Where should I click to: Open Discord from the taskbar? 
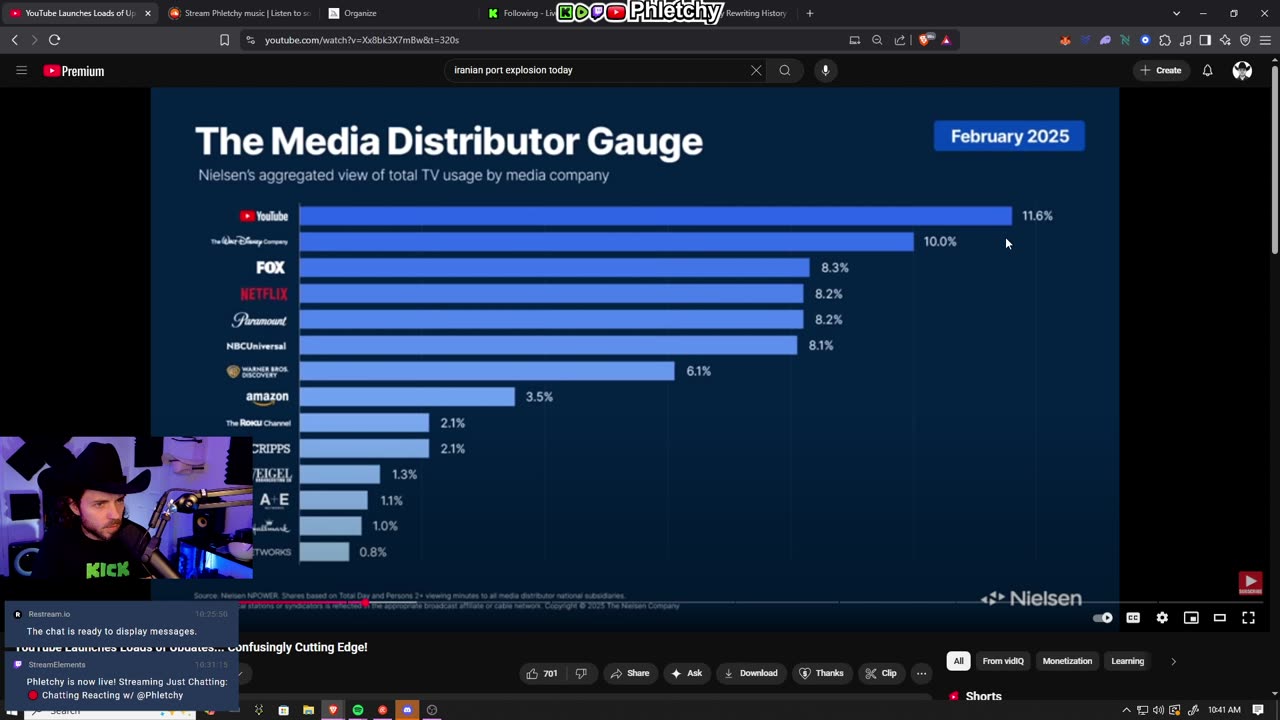click(407, 710)
